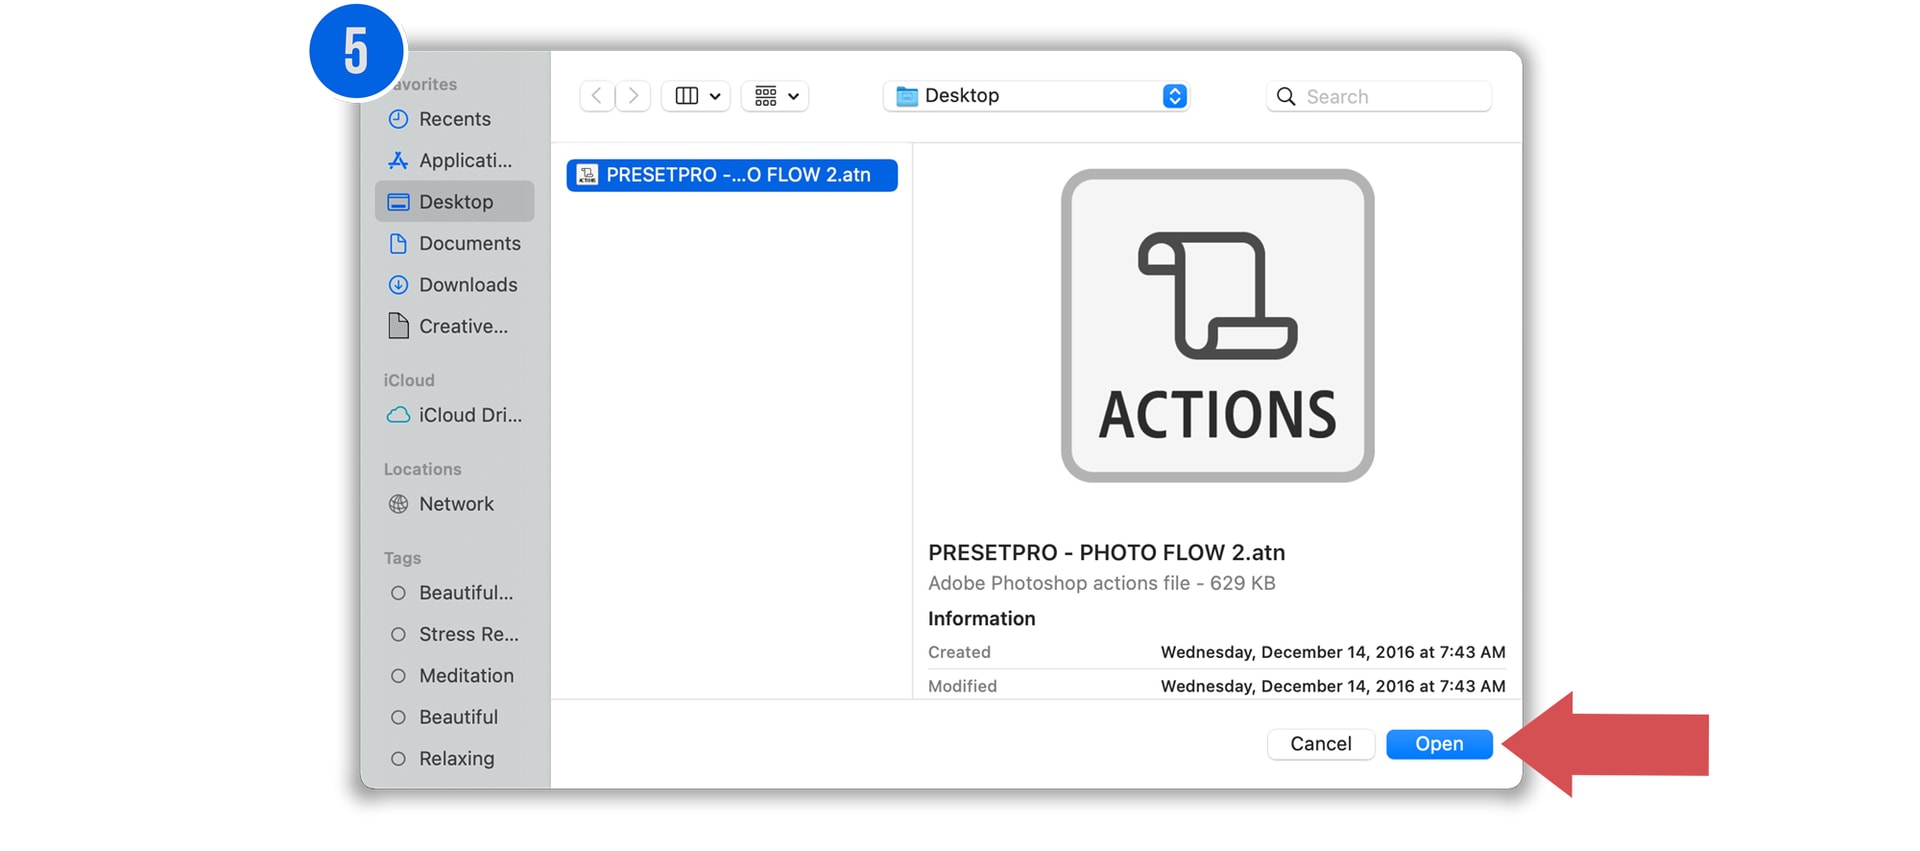The width and height of the screenshot is (1920, 851).
Task: Click the Stress Re... tag circle
Action: click(x=398, y=634)
